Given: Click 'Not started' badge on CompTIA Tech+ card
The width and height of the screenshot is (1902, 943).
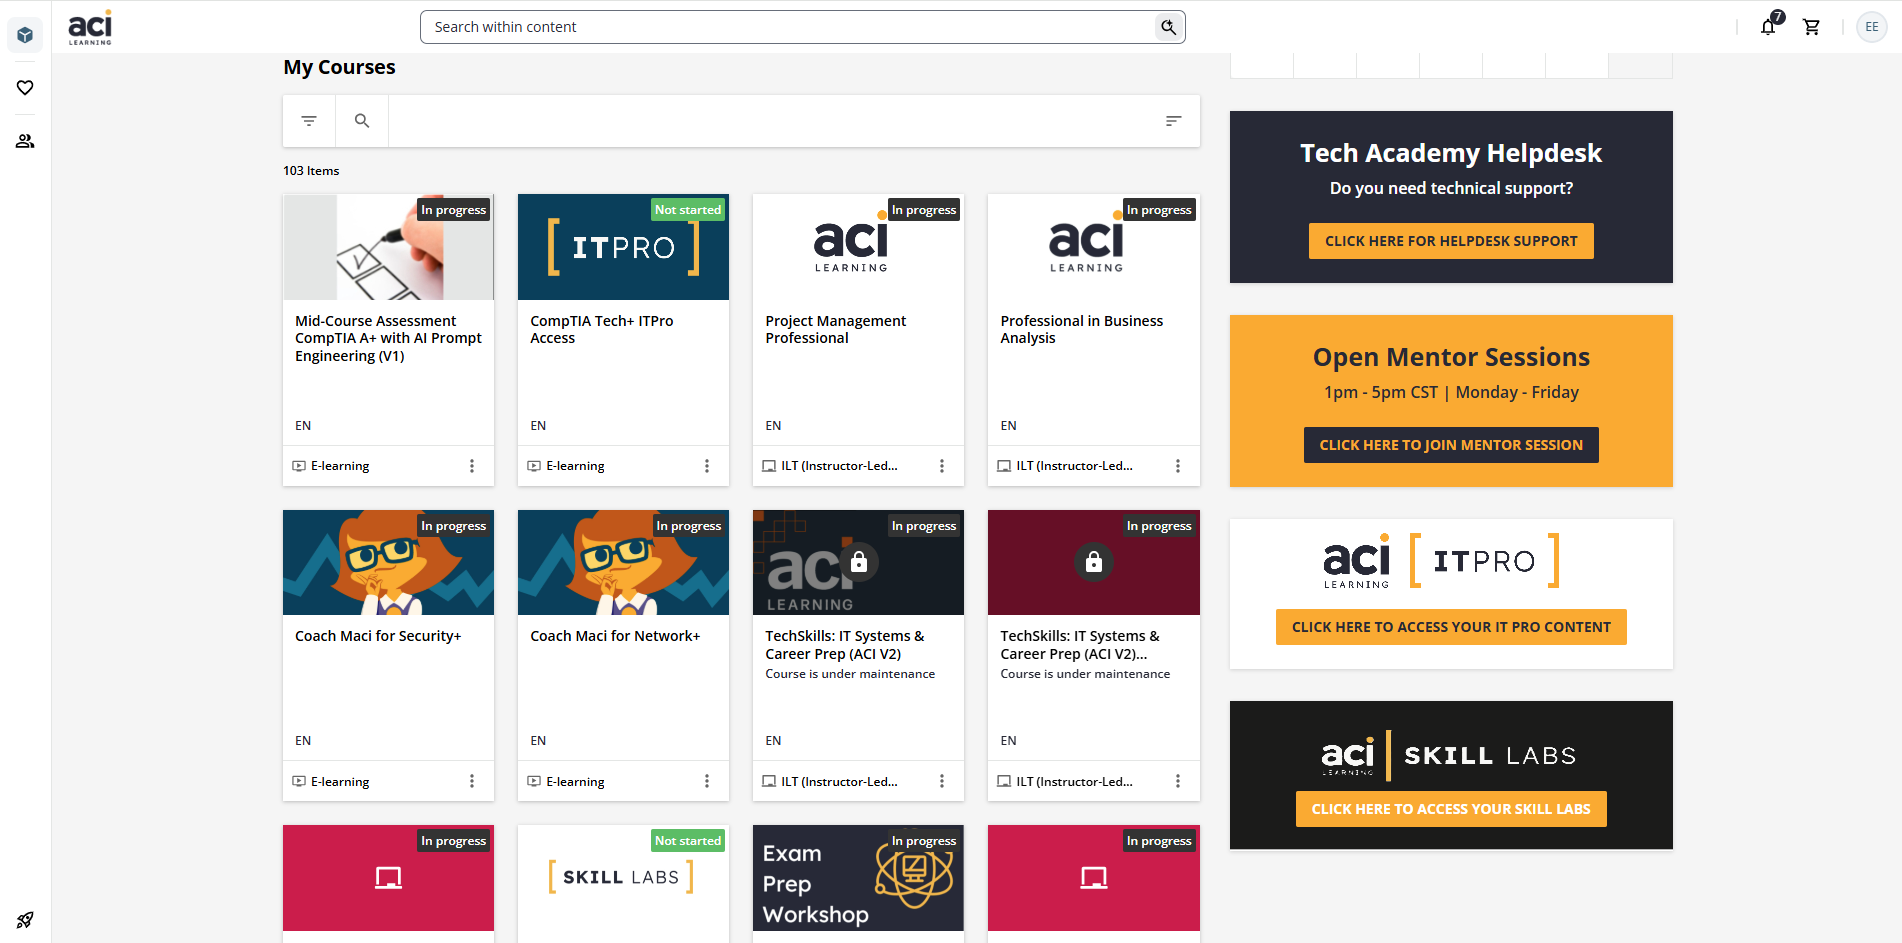Looking at the screenshot, I should point(688,210).
